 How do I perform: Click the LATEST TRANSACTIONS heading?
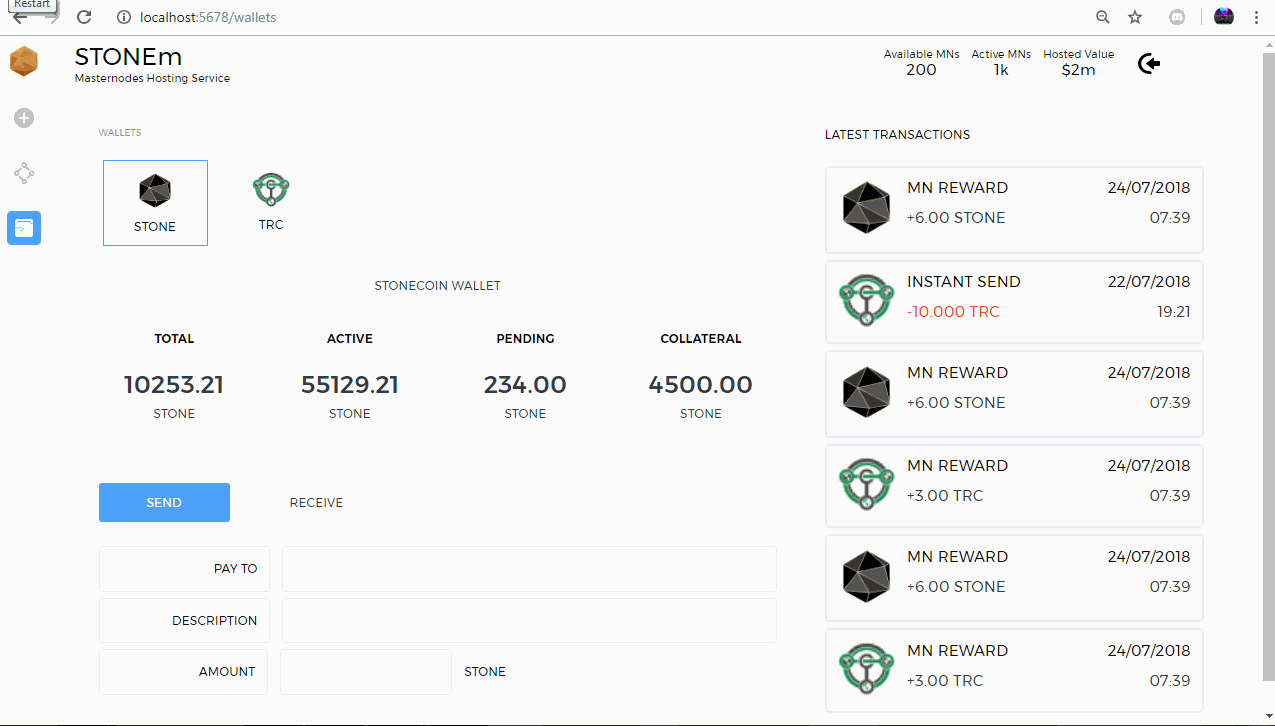[897, 135]
